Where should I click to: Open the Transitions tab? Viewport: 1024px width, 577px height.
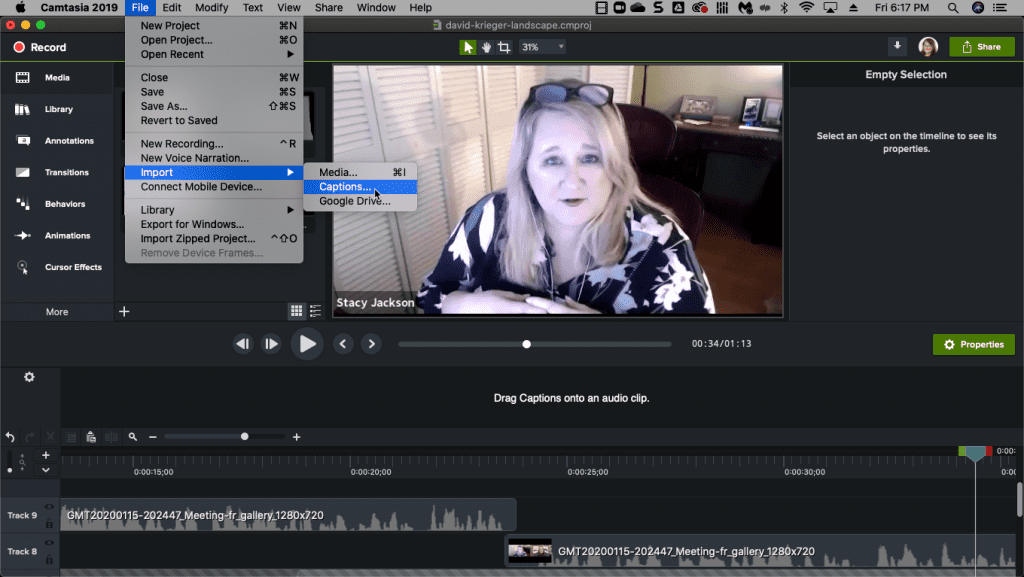coord(57,172)
